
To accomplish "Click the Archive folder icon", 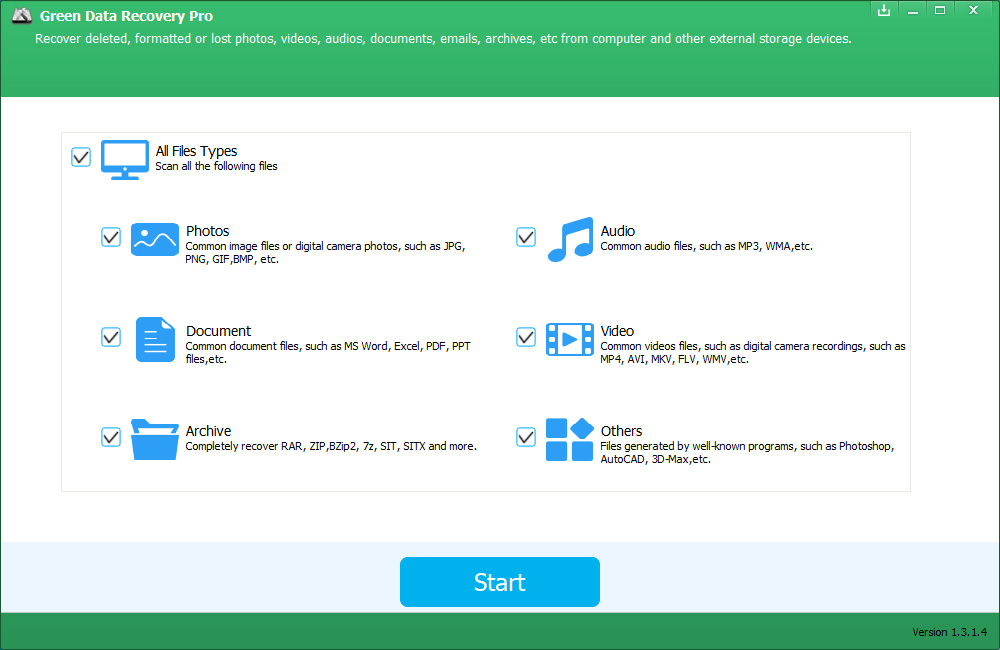I will click(155, 439).
